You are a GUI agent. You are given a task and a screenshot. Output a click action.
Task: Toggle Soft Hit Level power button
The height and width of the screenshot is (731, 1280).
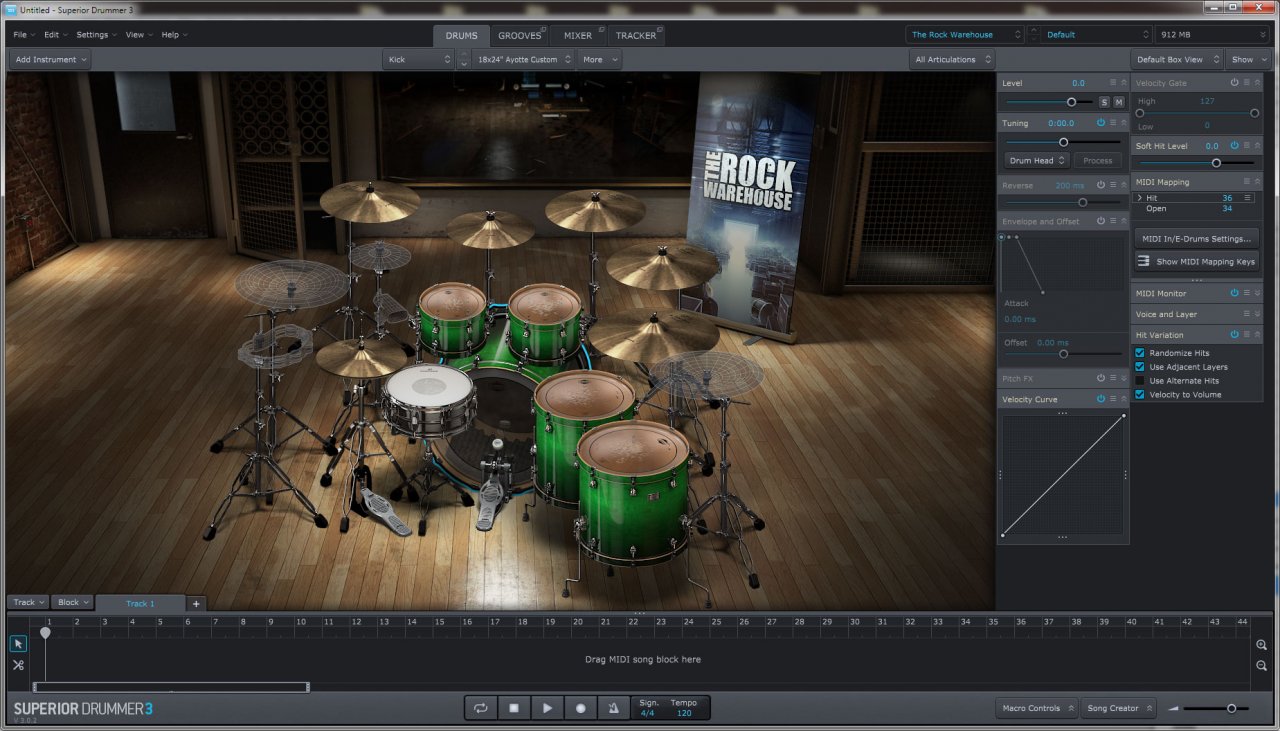1235,146
